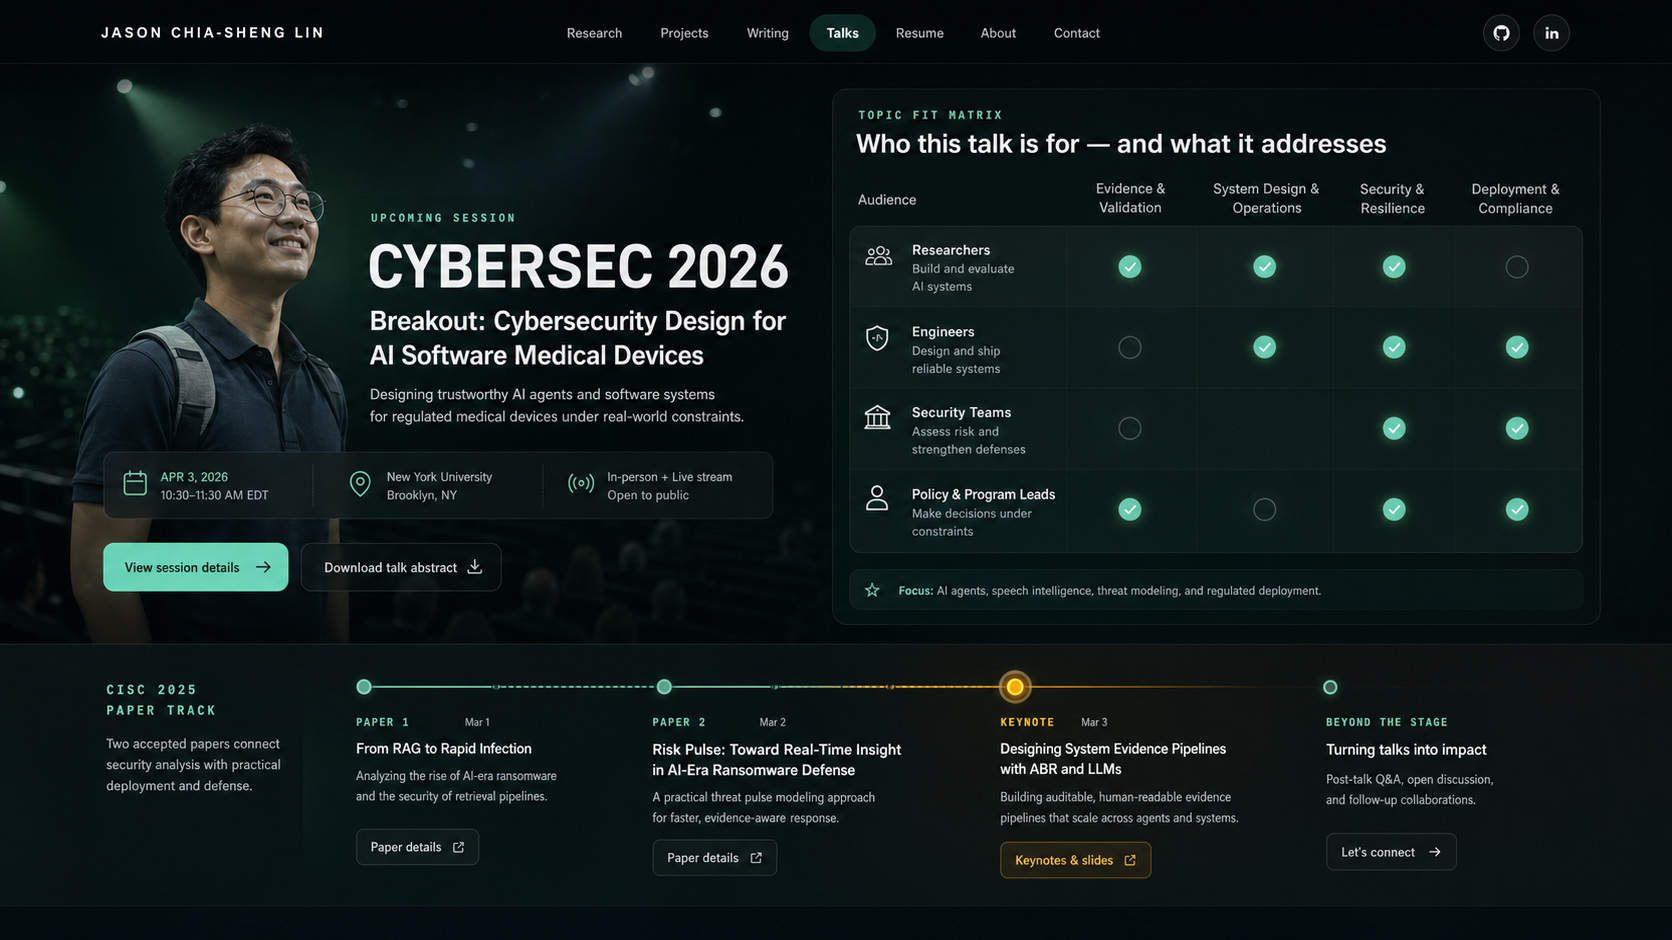Select the Paper 2 timeline dot
The image size is (1672, 940).
pyautogui.click(x=664, y=687)
